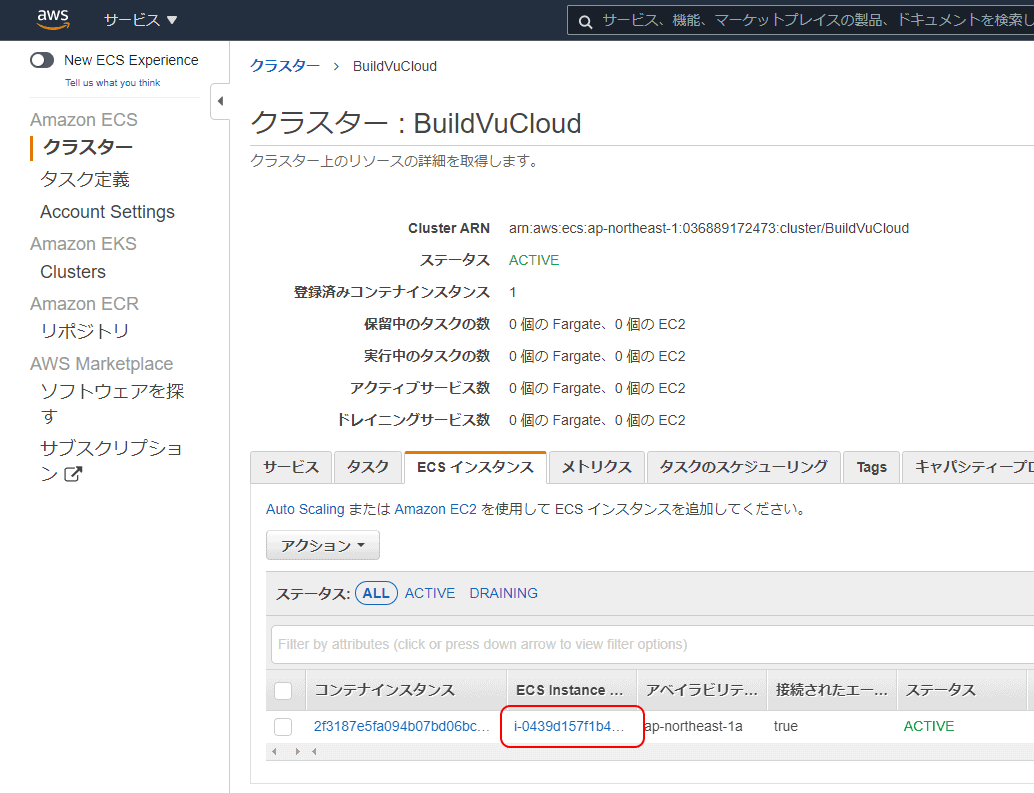Screen dimensions: 1034x793
Task: Click the 接続されたエー column header
Action: click(x=832, y=690)
